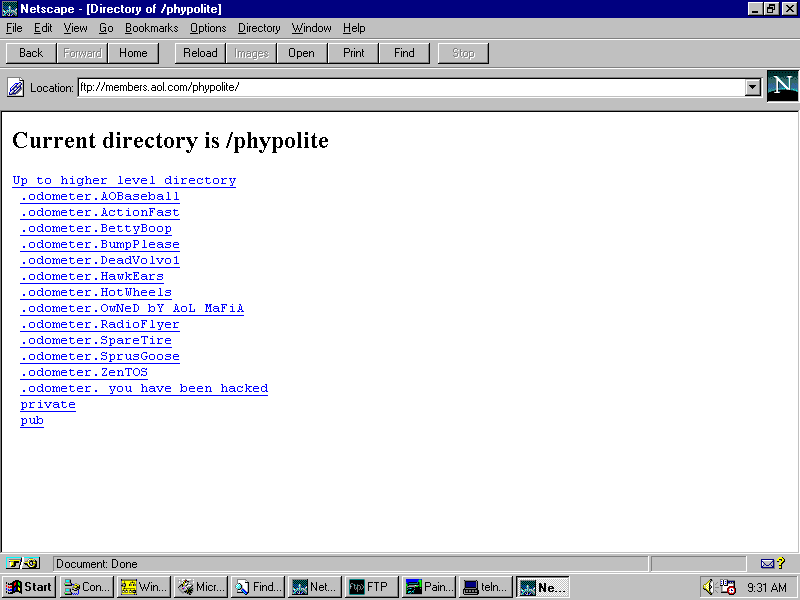Switch to the Micr... taskbar window
Viewport: 800px width, 600px height.
(201, 587)
